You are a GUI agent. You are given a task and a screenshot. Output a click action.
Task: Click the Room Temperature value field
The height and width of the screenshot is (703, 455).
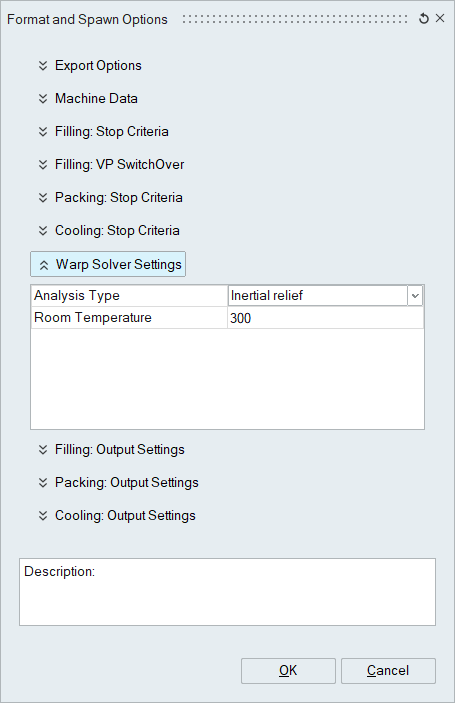tap(325, 318)
